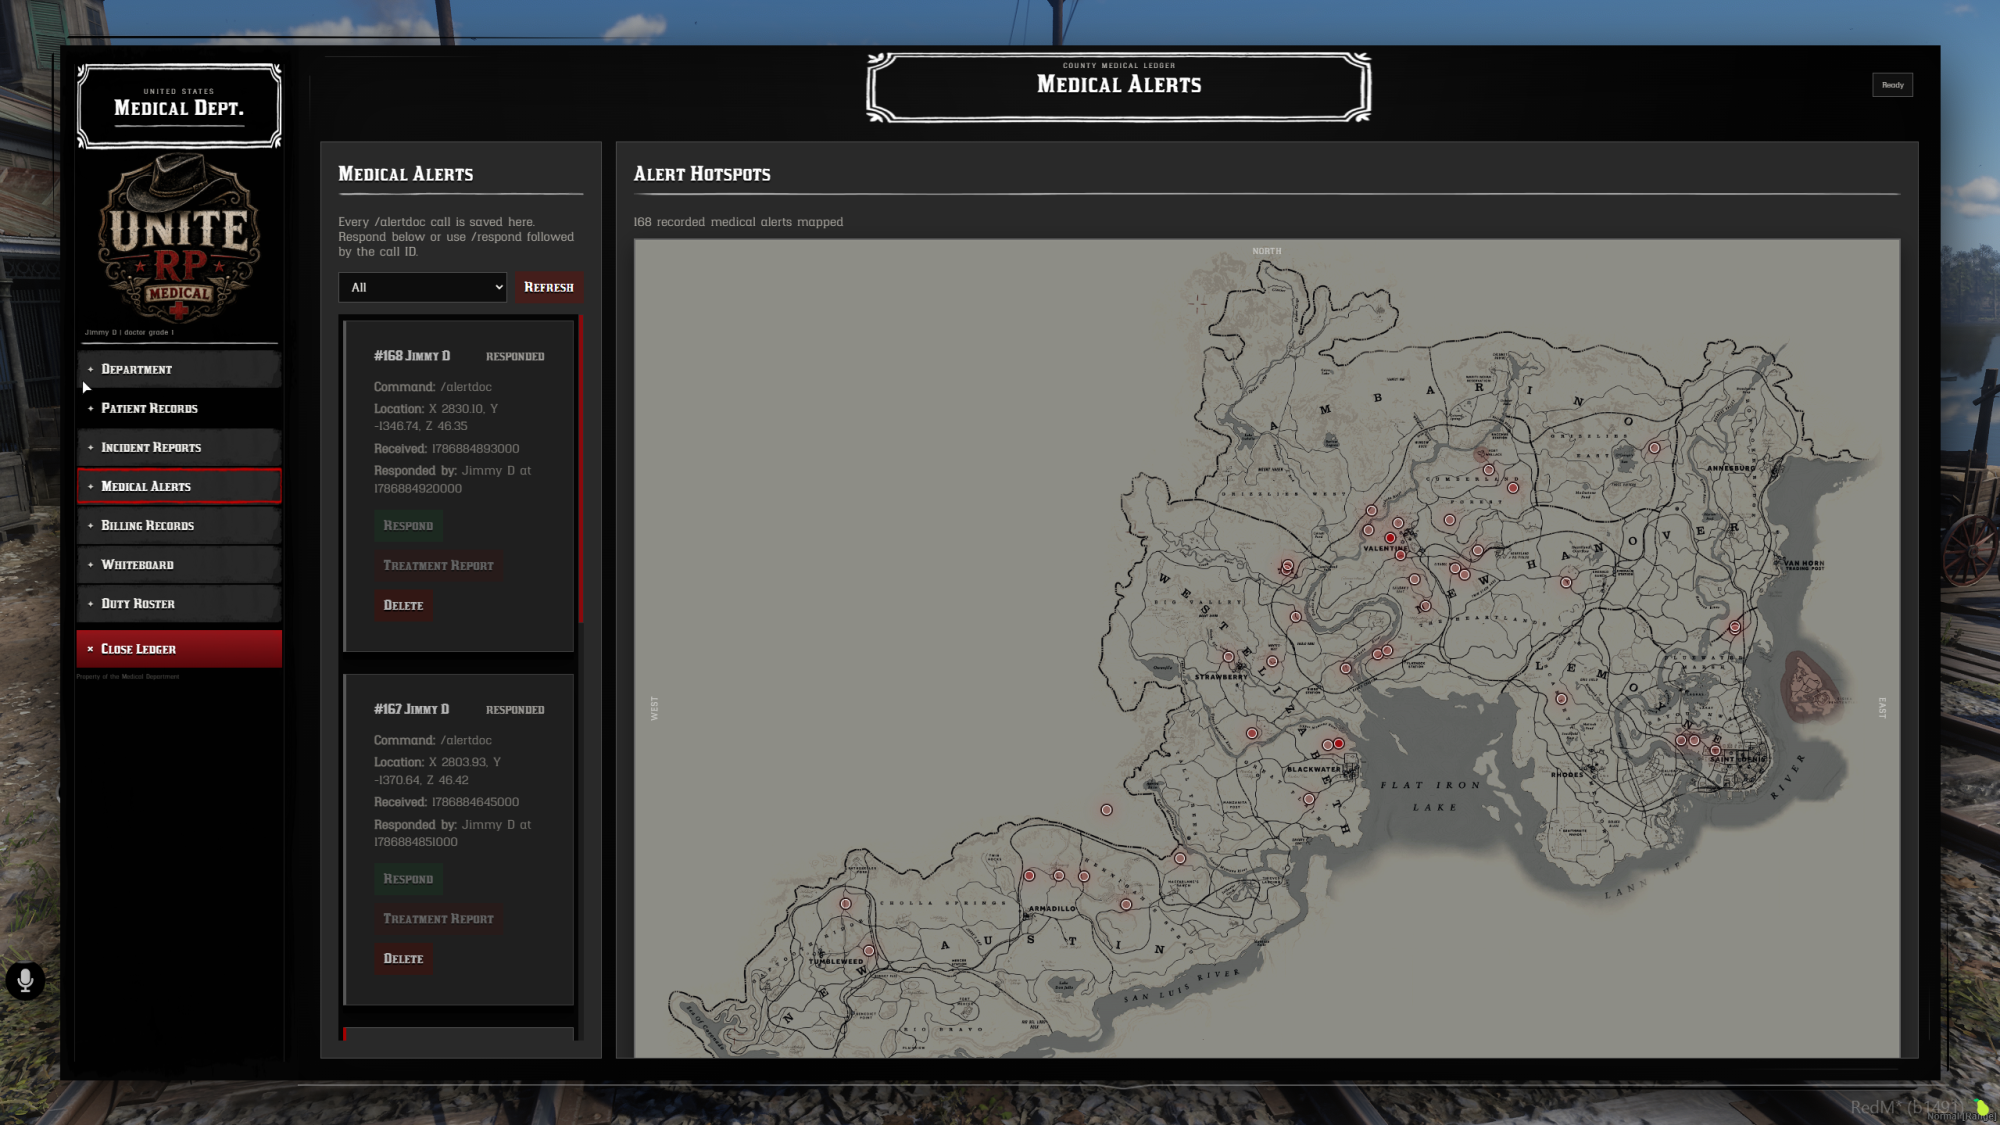The width and height of the screenshot is (2000, 1125).
Task: View the Duty Roster
Action: (179, 603)
